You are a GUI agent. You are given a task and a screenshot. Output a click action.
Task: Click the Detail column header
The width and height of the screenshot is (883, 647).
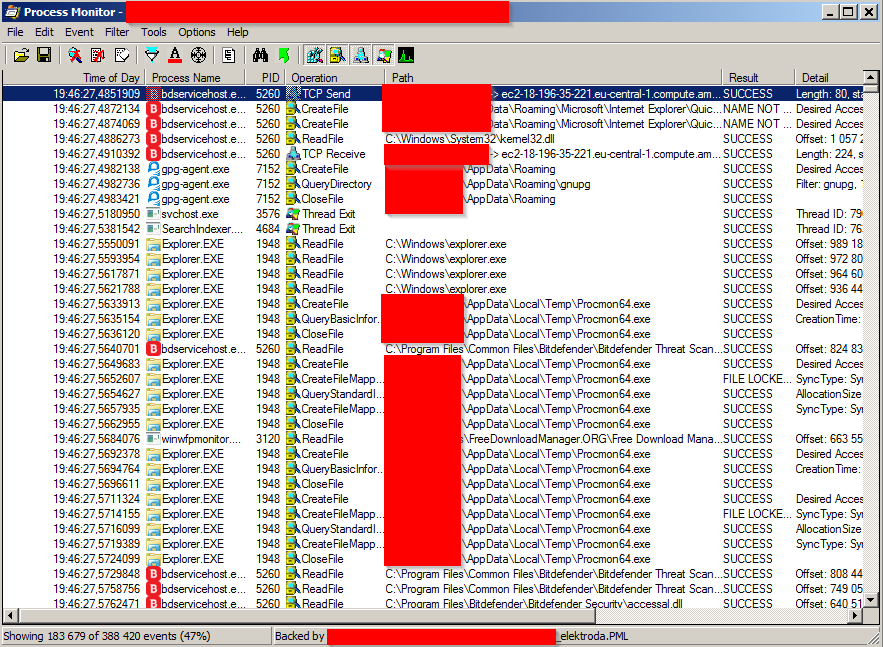click(828, 78)
